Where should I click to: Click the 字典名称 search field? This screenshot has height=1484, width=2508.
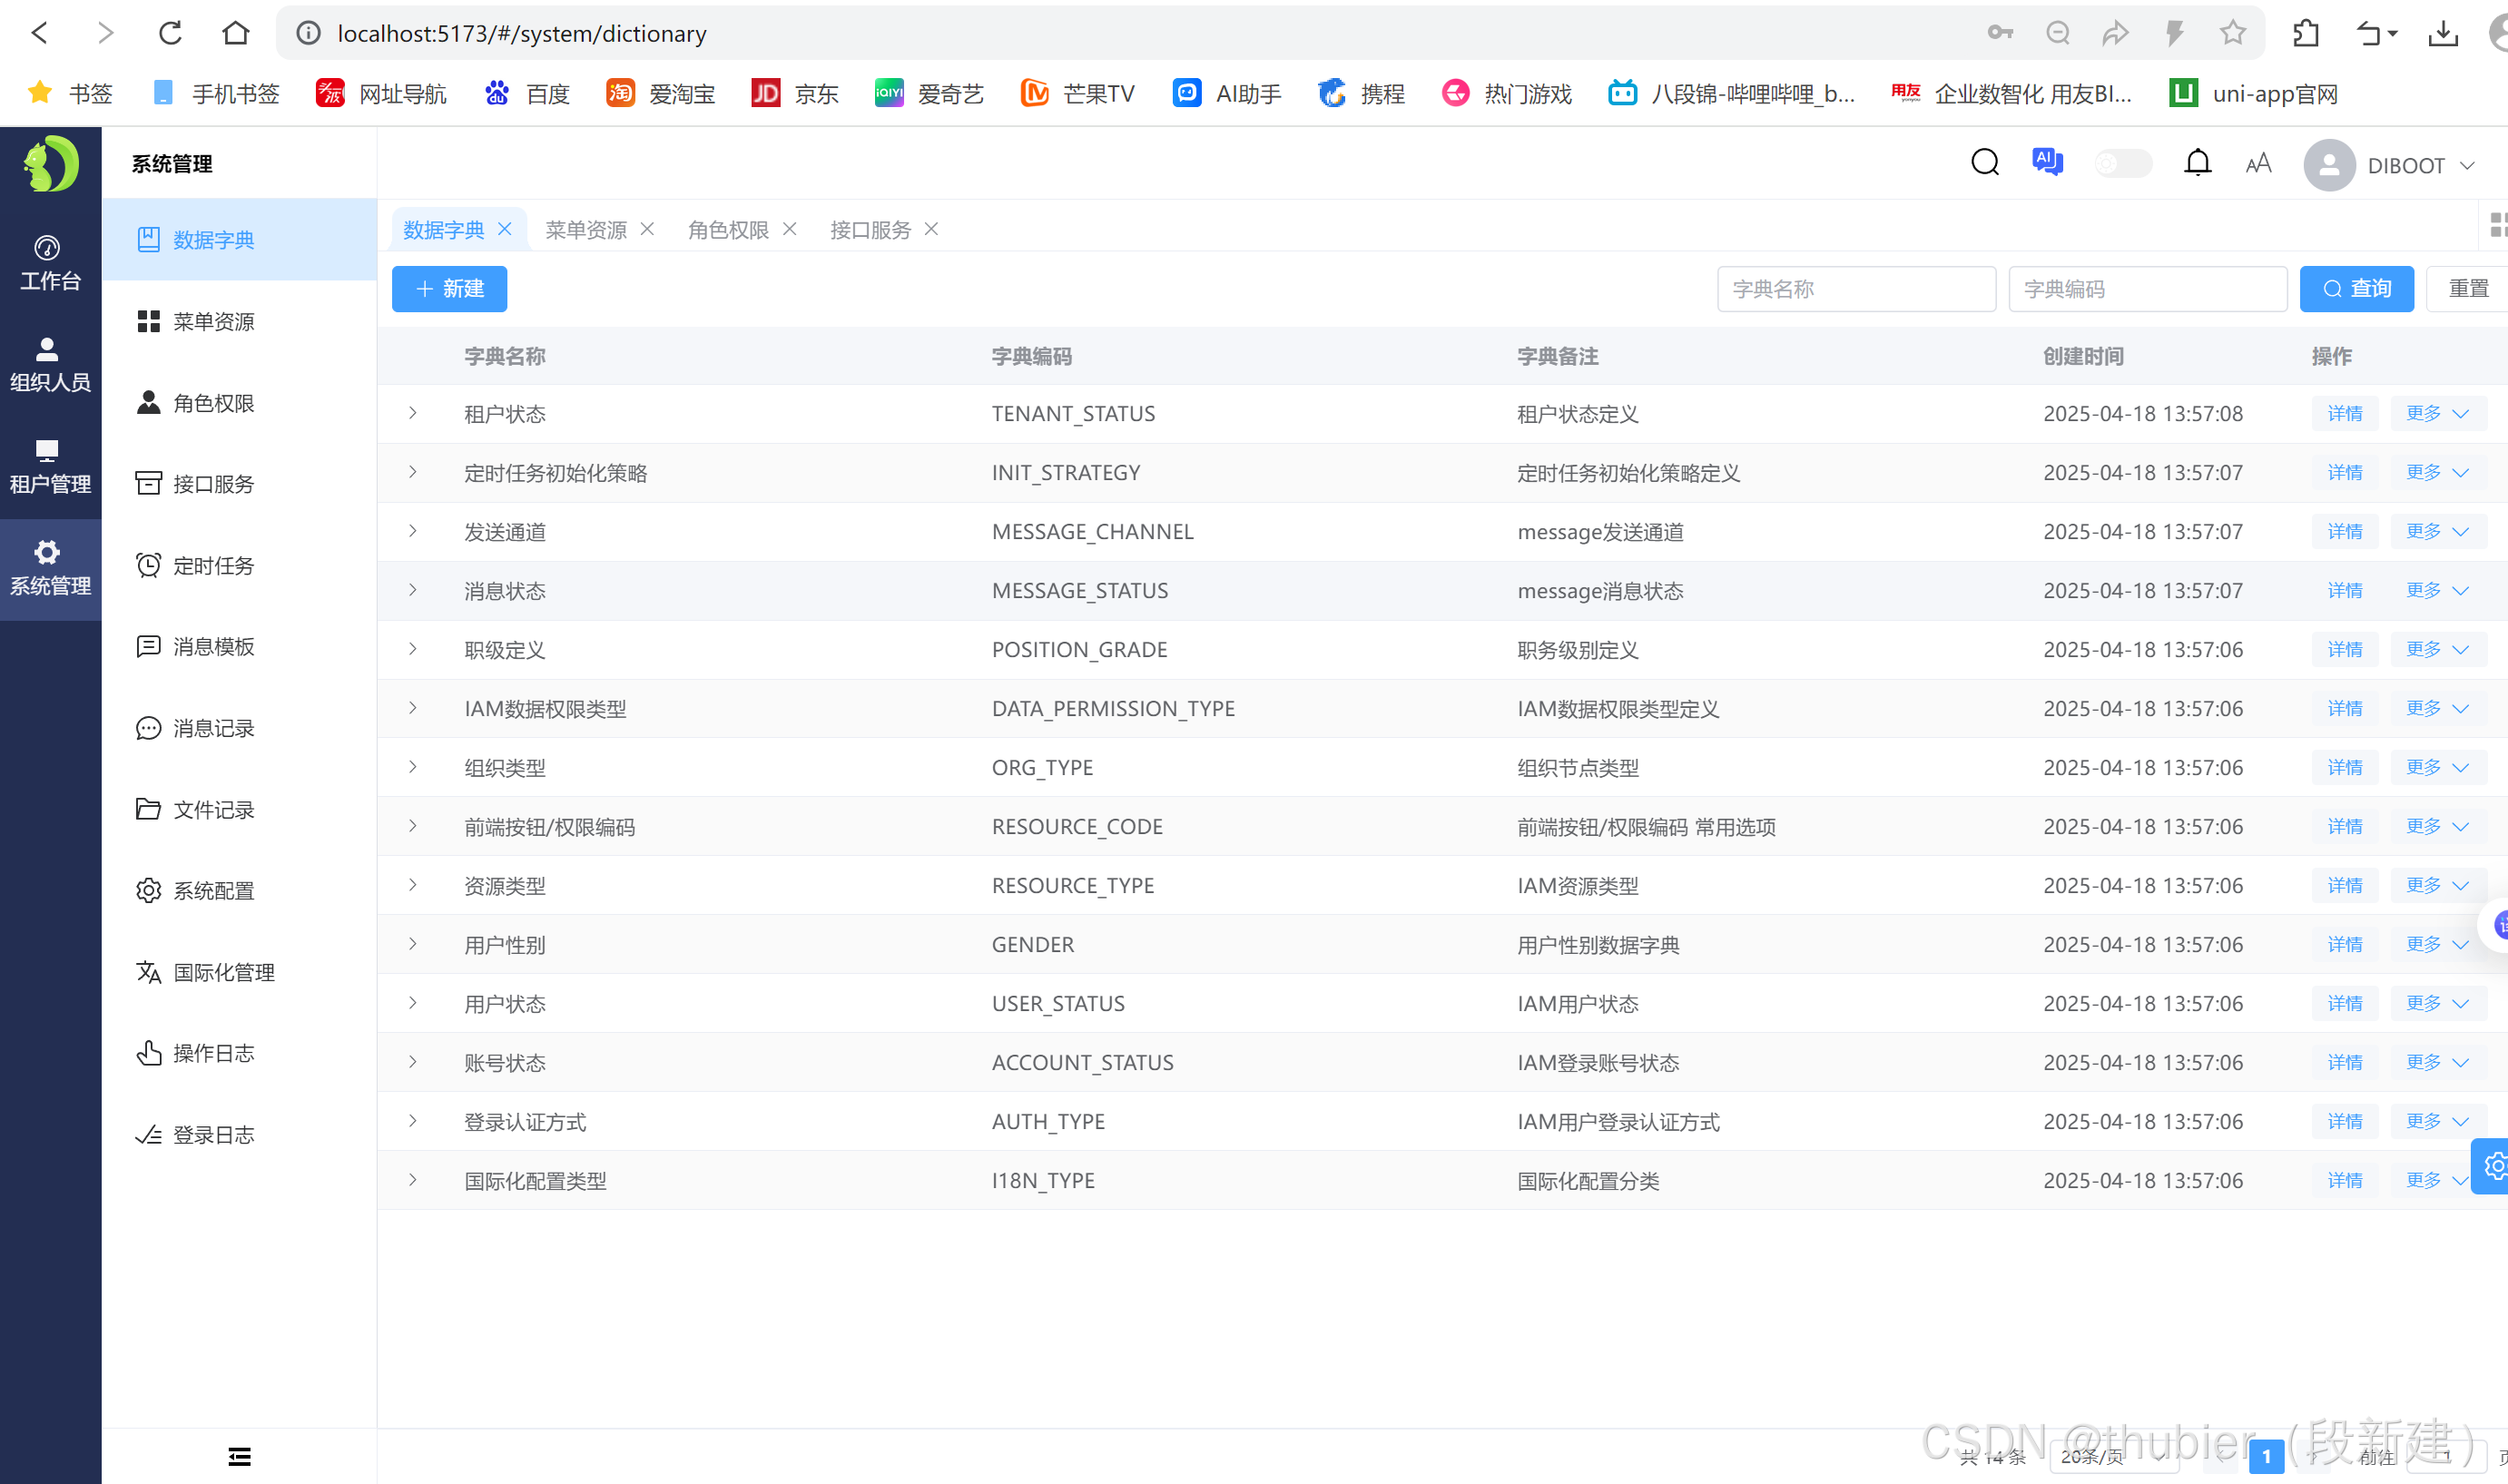1855,289
